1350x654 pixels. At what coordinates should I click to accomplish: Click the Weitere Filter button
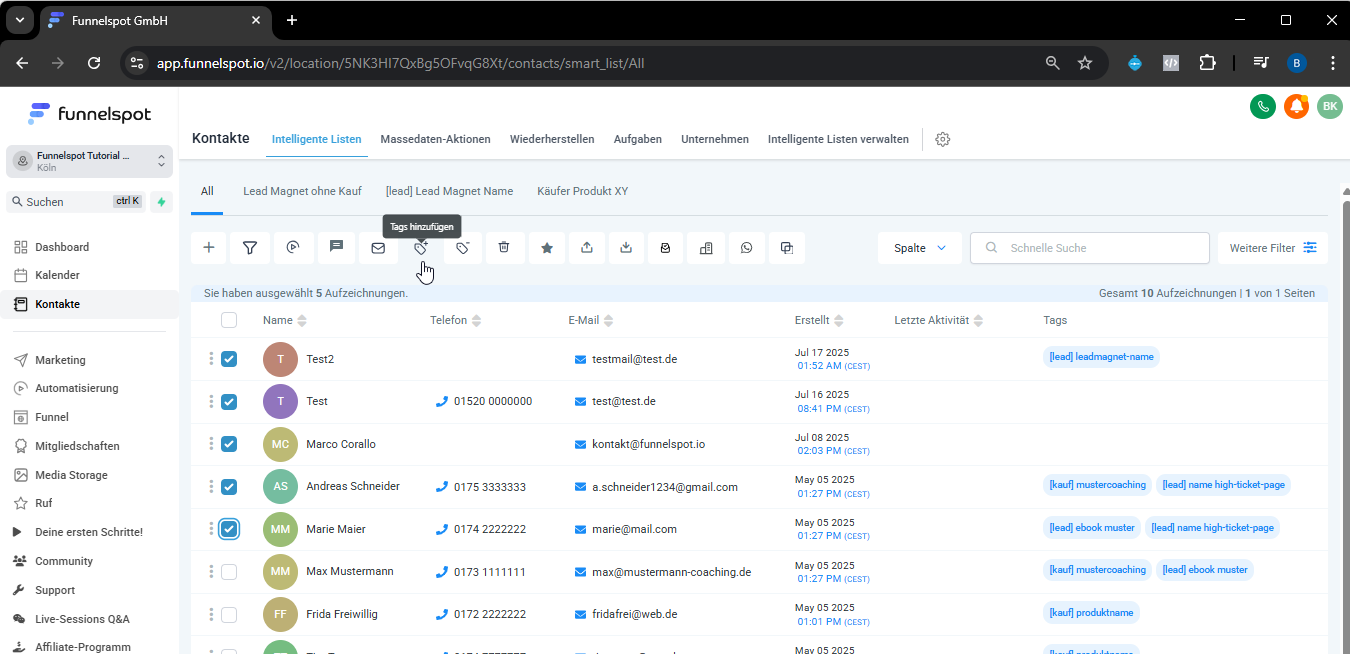(1273, 248)
